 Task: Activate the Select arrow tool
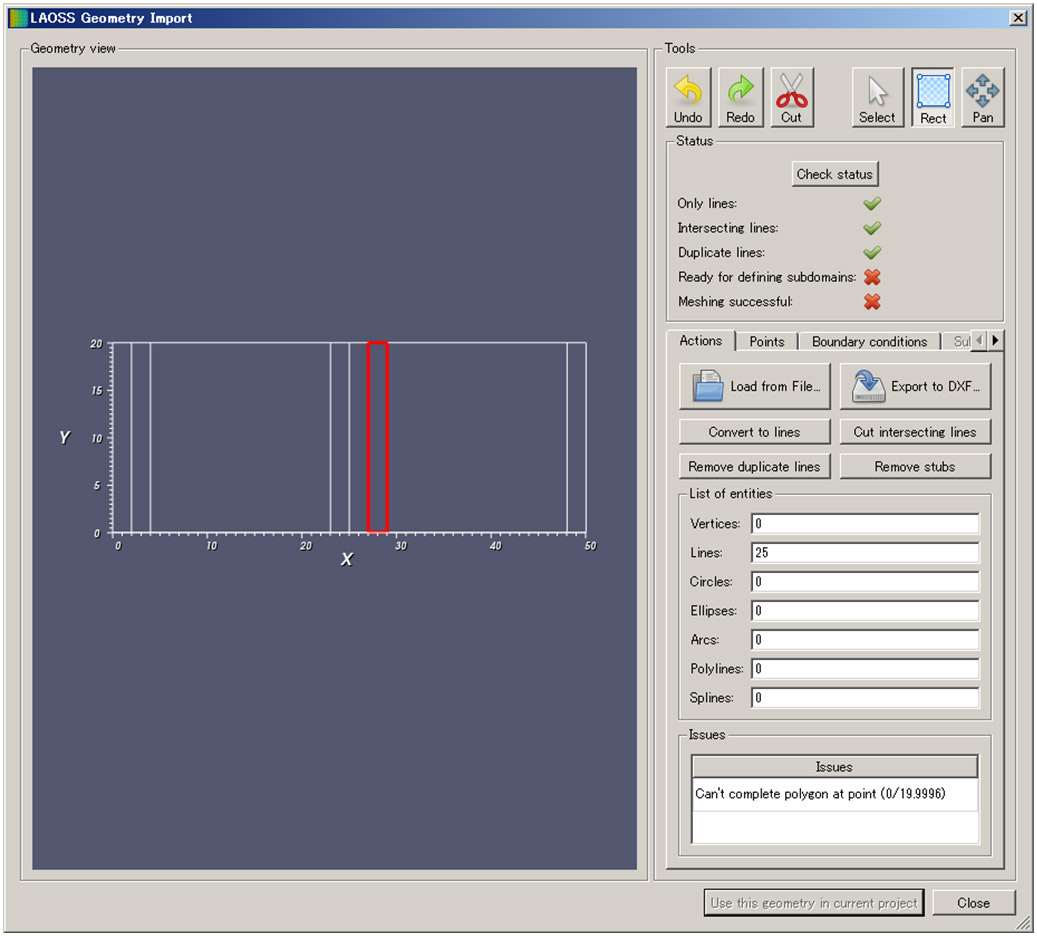pyautogui.click(x=877, y=97)
